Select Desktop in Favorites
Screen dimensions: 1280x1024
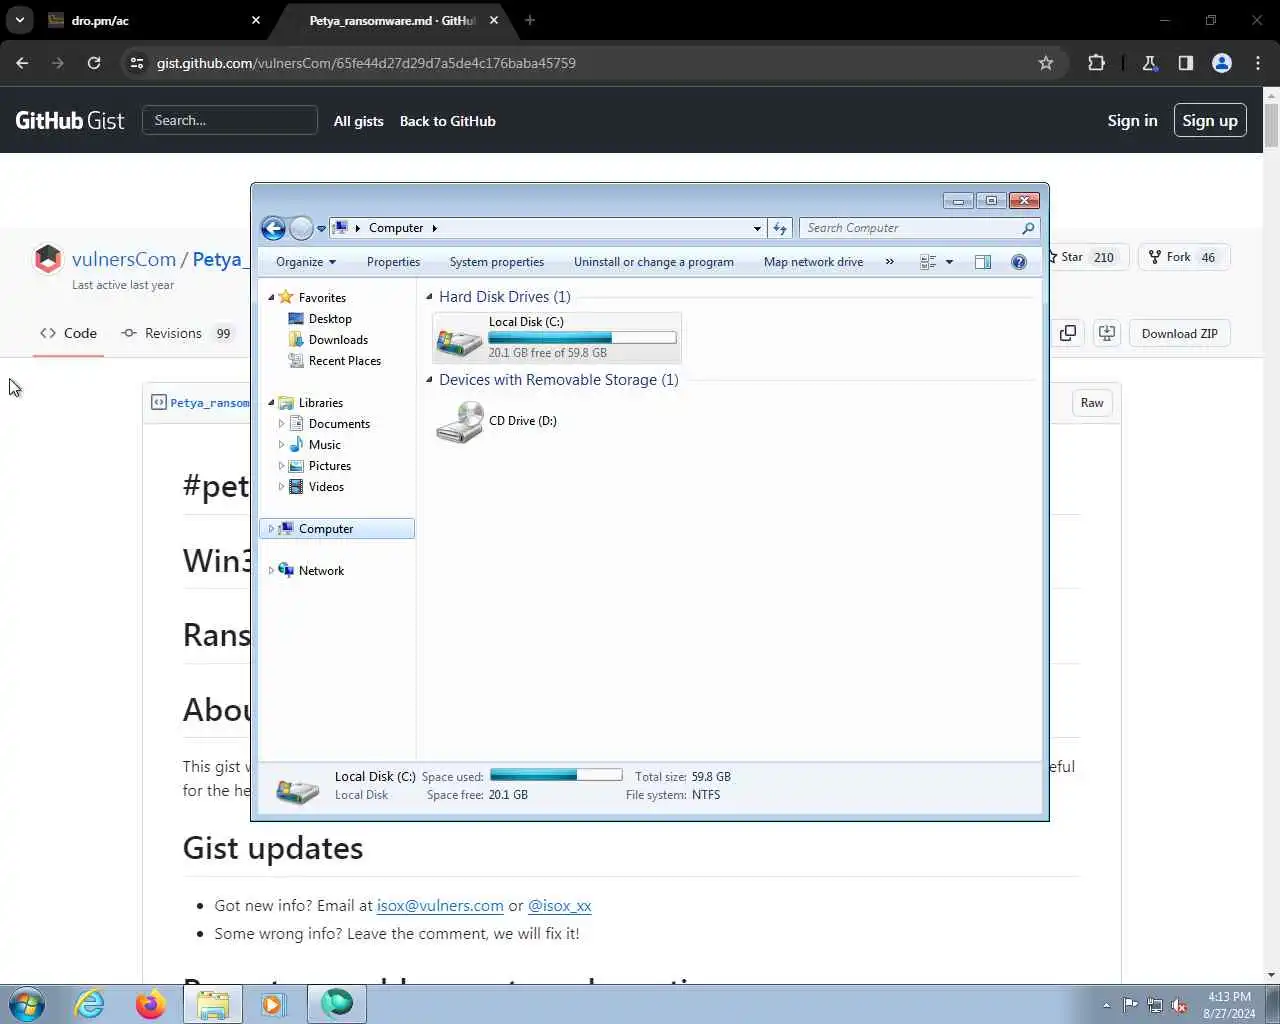(330, 319)
